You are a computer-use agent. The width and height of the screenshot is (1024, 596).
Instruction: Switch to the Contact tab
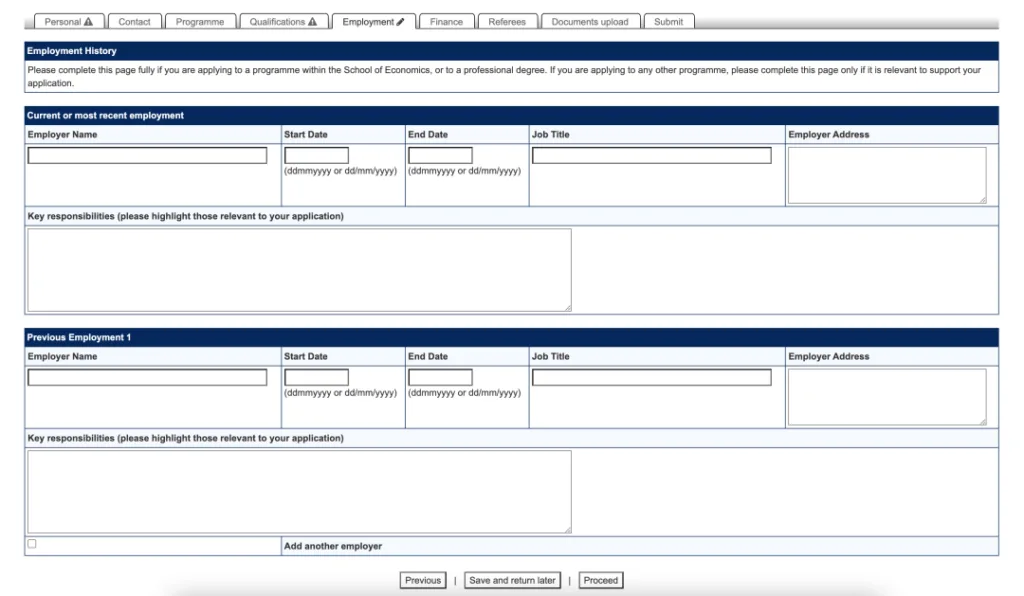click(134, 22)
